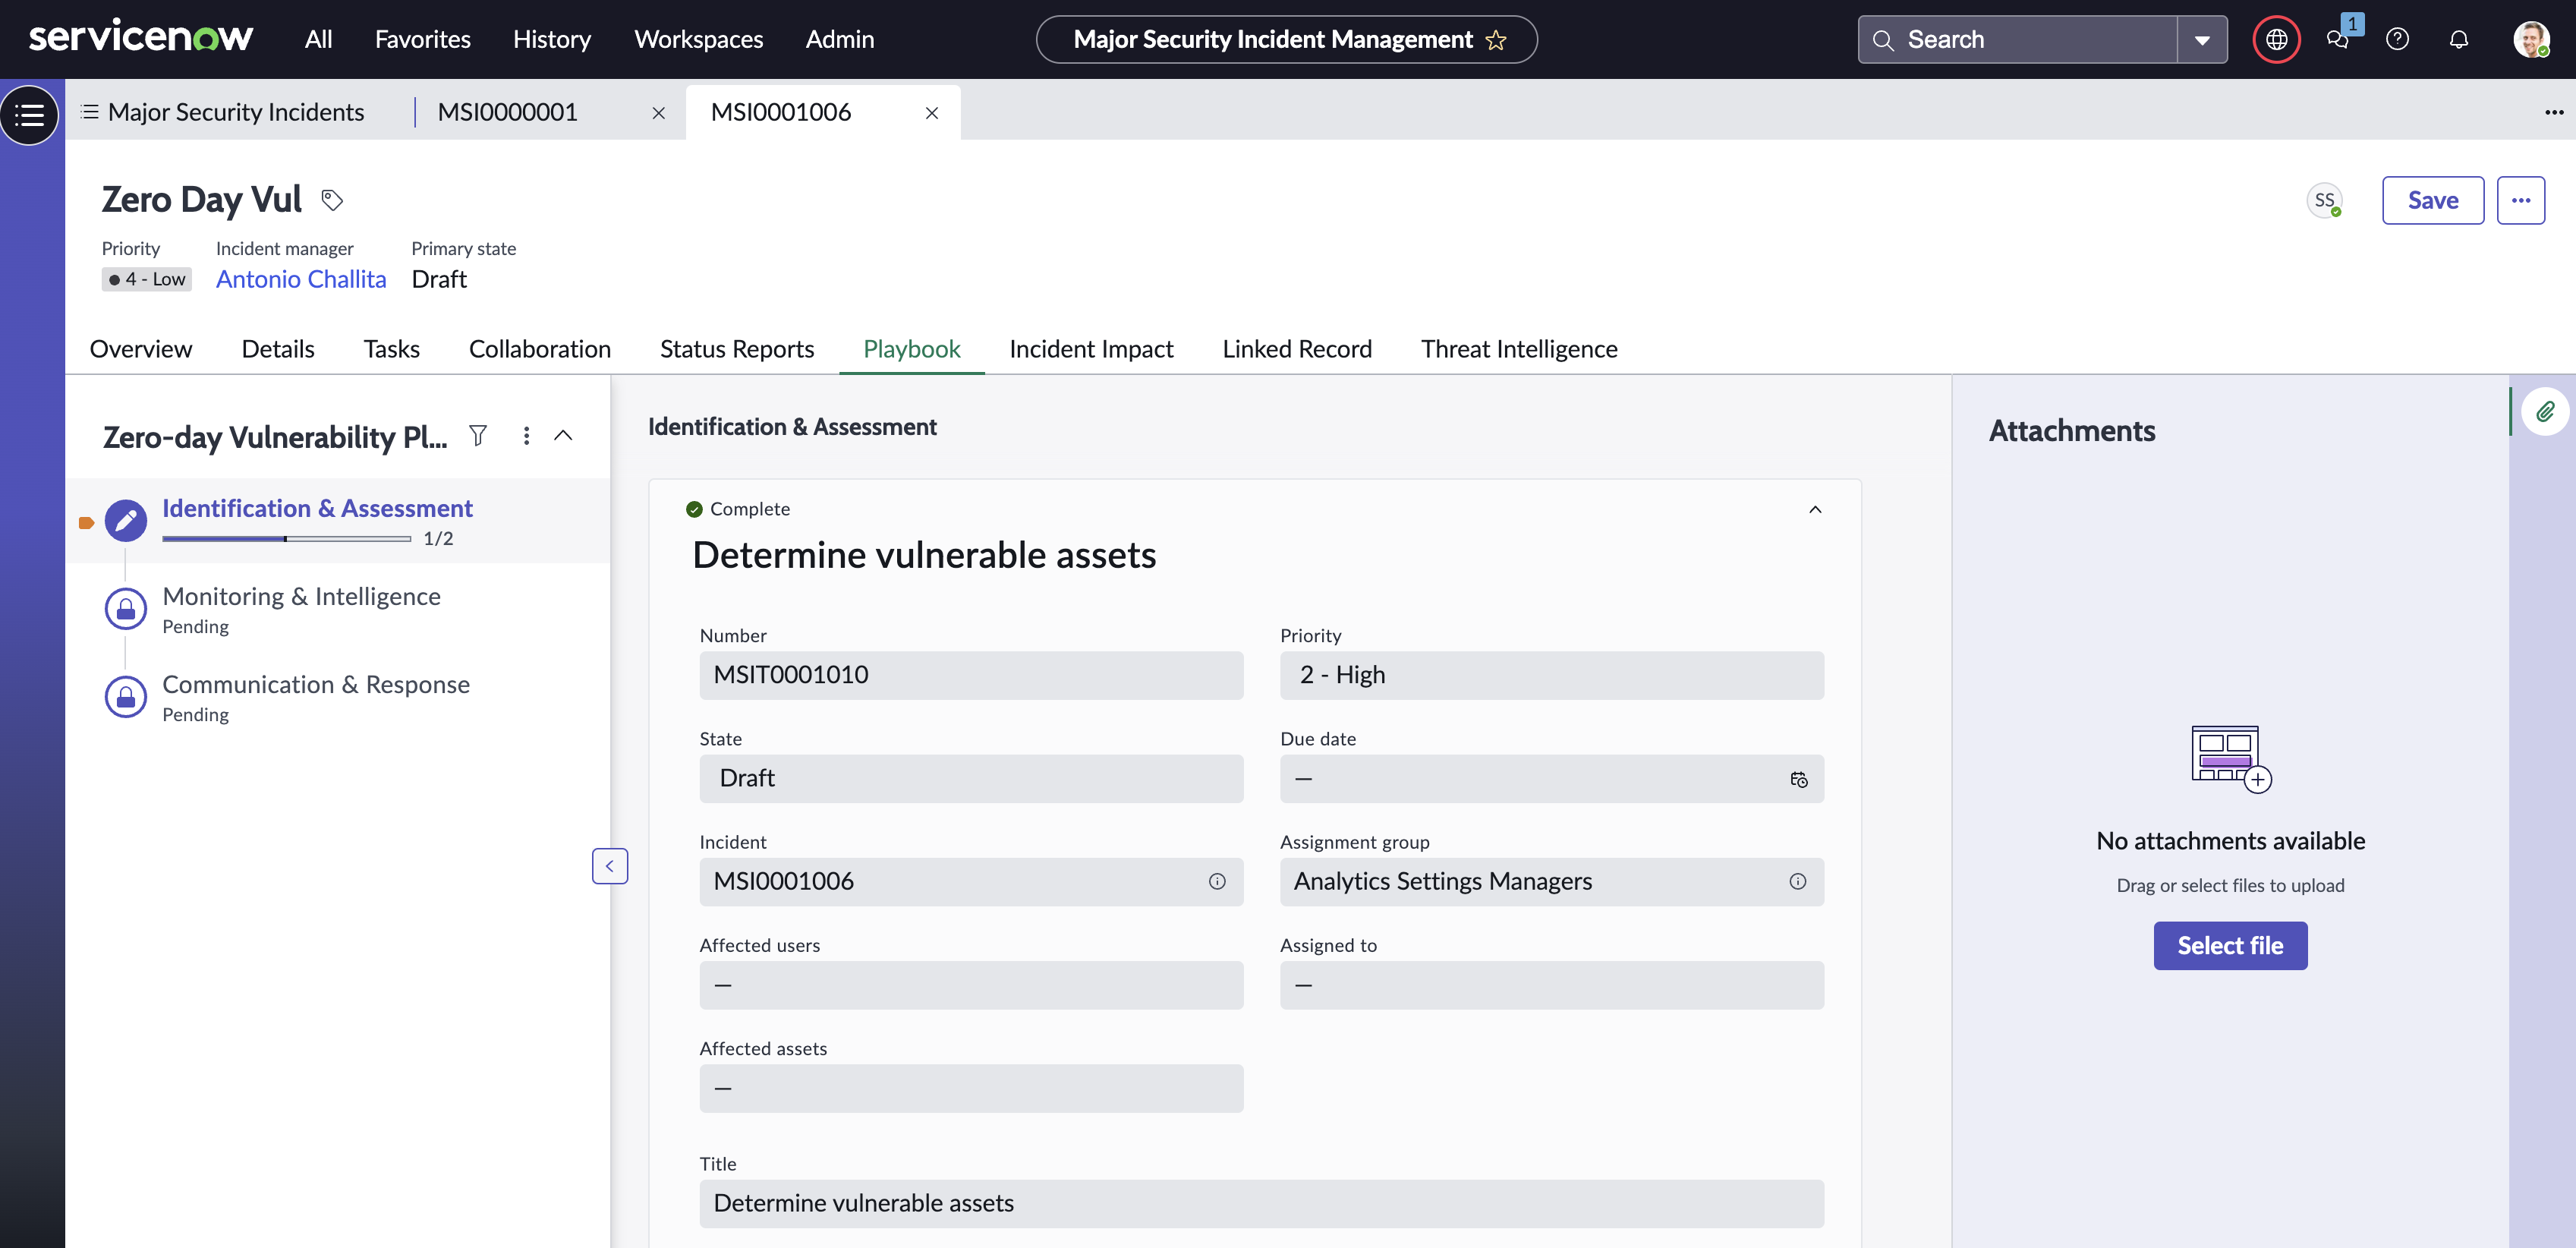Open the Antonio Challita manager link

(301, 279)
